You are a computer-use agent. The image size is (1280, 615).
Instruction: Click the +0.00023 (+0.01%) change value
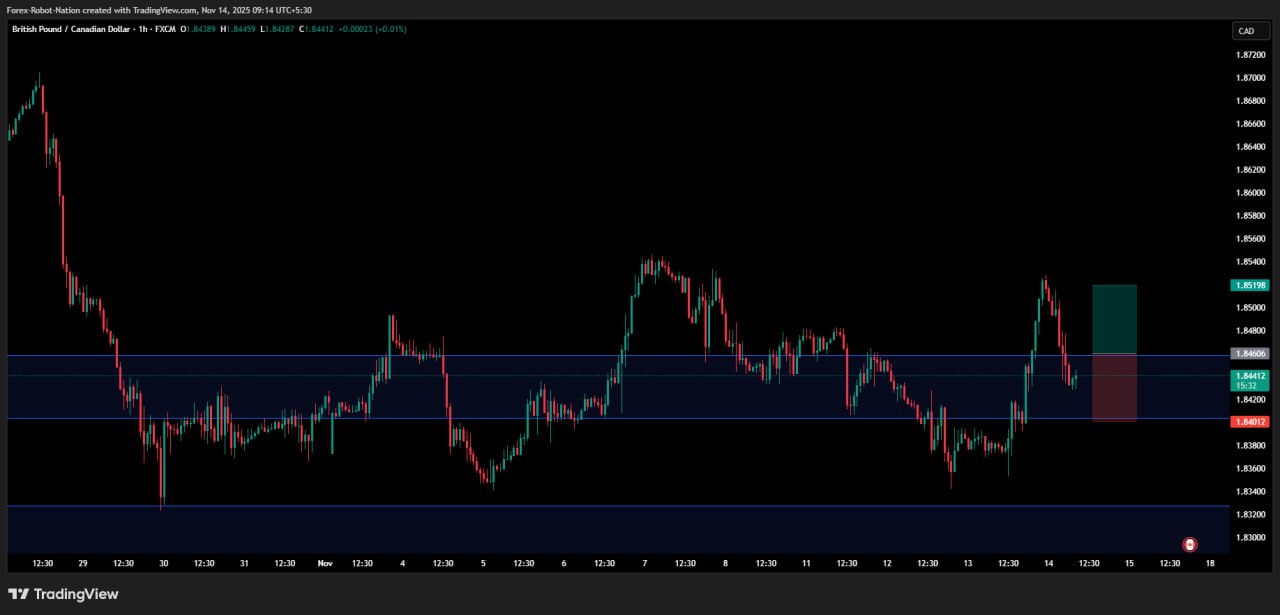pyautogui.click(x=372, y=29)
